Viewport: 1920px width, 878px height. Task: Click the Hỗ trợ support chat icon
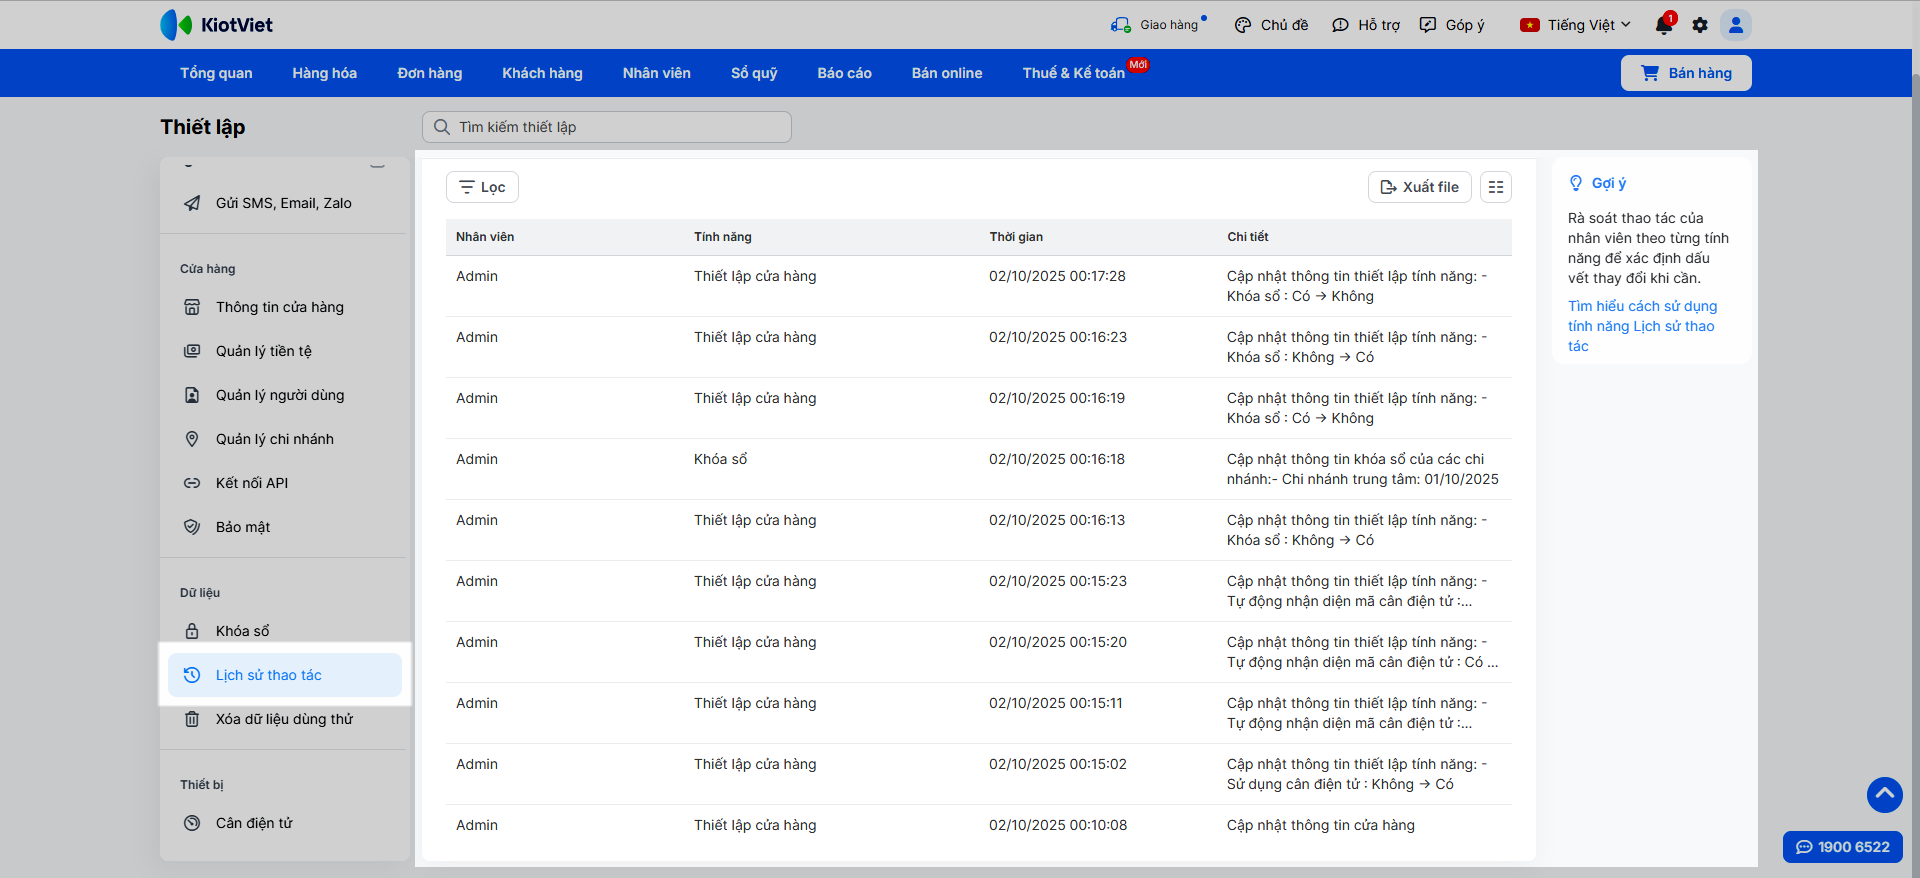coord(1341,25)
